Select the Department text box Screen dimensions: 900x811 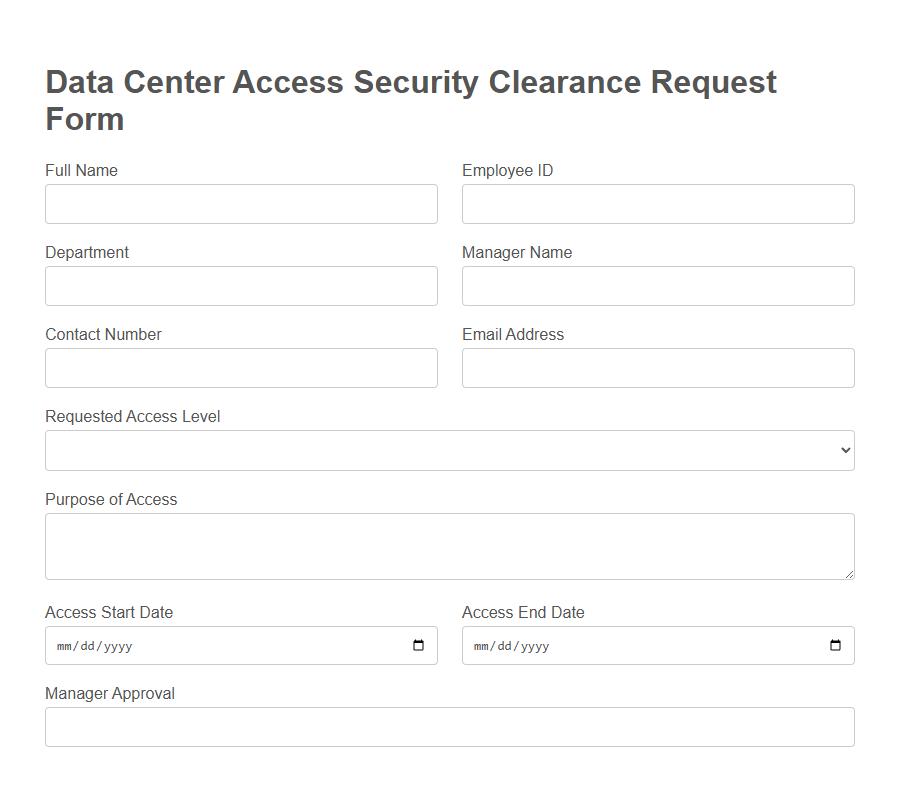click(241, 286)
